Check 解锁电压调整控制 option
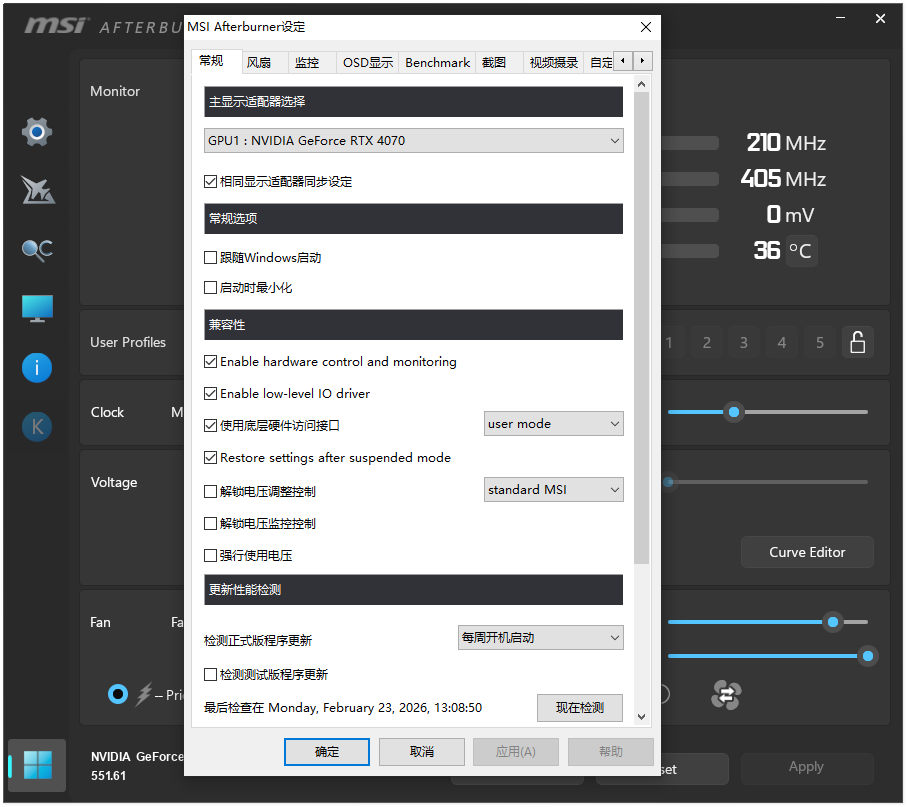The image size is (907, 807). pyautogui.click(x=209, y=490)
